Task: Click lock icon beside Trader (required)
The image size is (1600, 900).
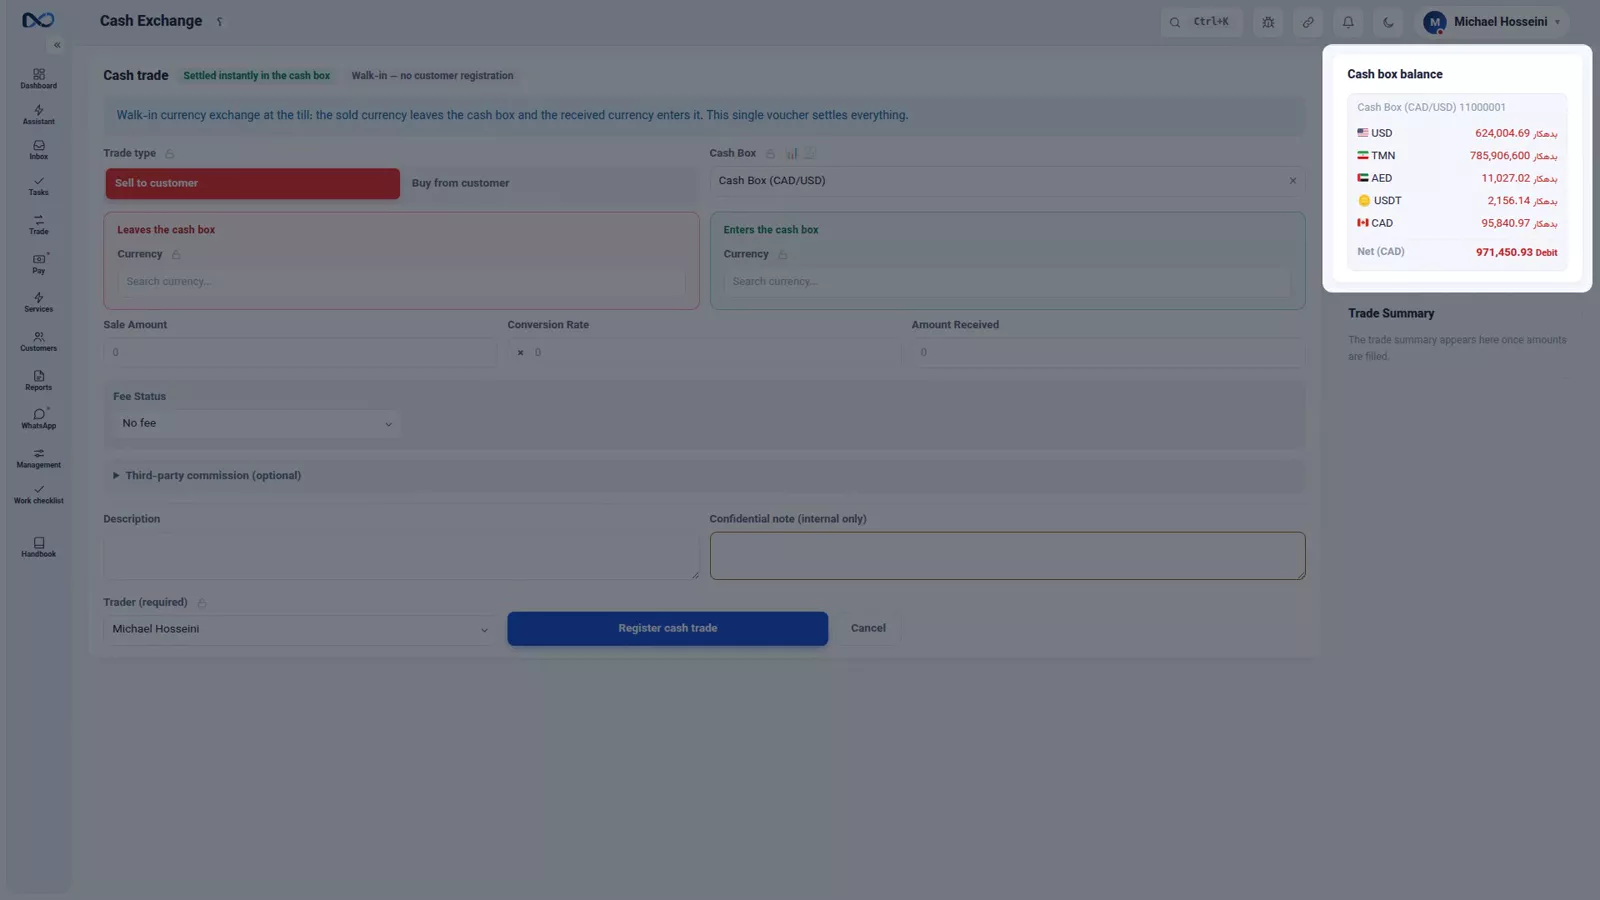Action: tap(202, 603)
